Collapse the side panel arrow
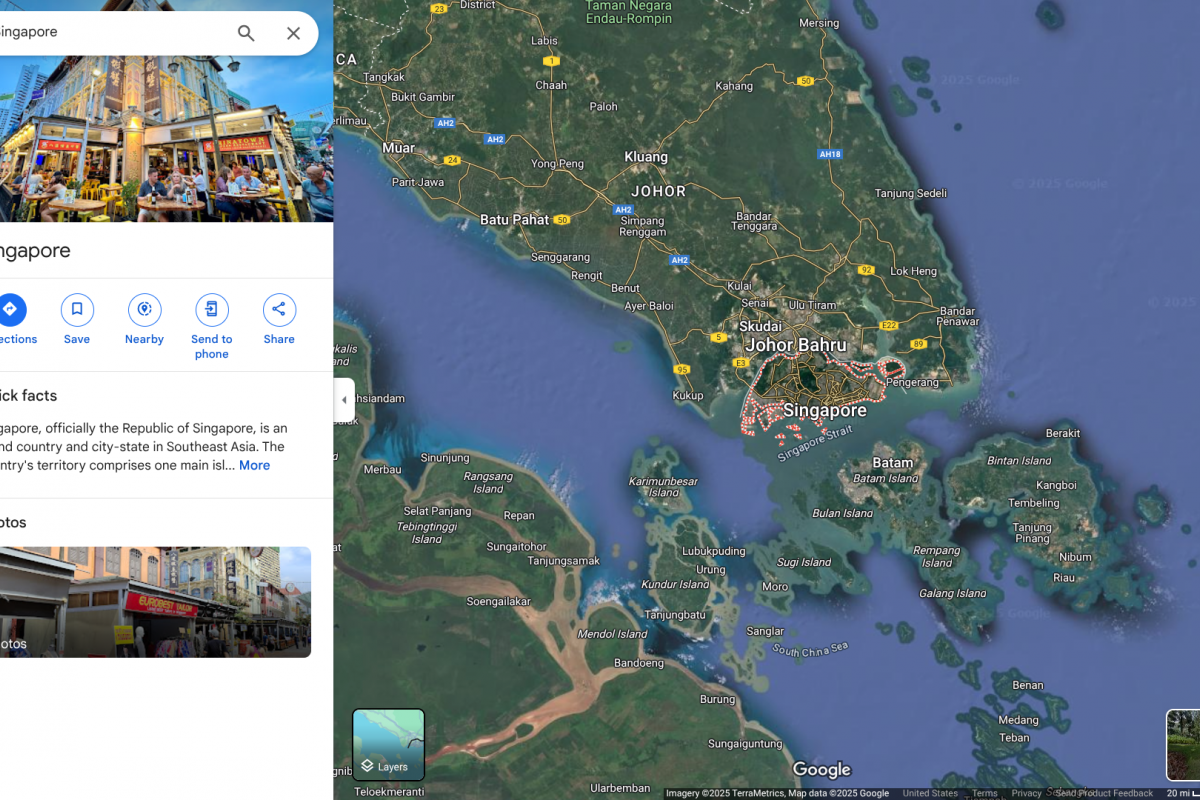The image size is (1200, 800). 344,400
